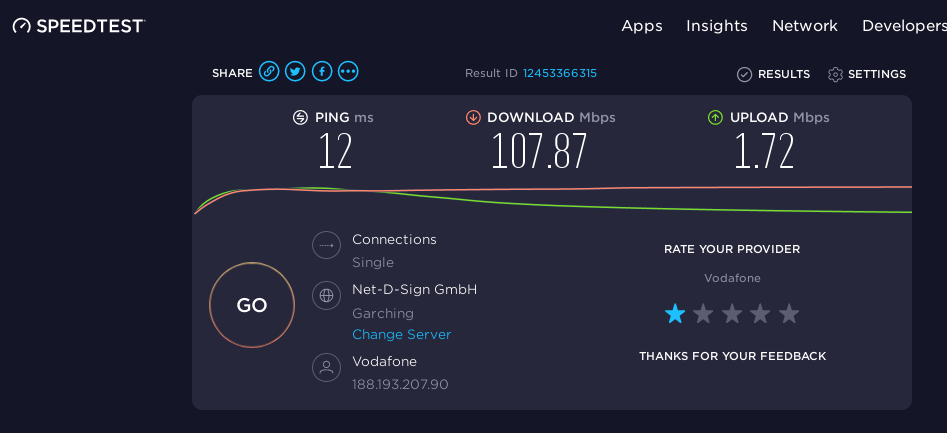Click the Change Server link

point(402,335)
